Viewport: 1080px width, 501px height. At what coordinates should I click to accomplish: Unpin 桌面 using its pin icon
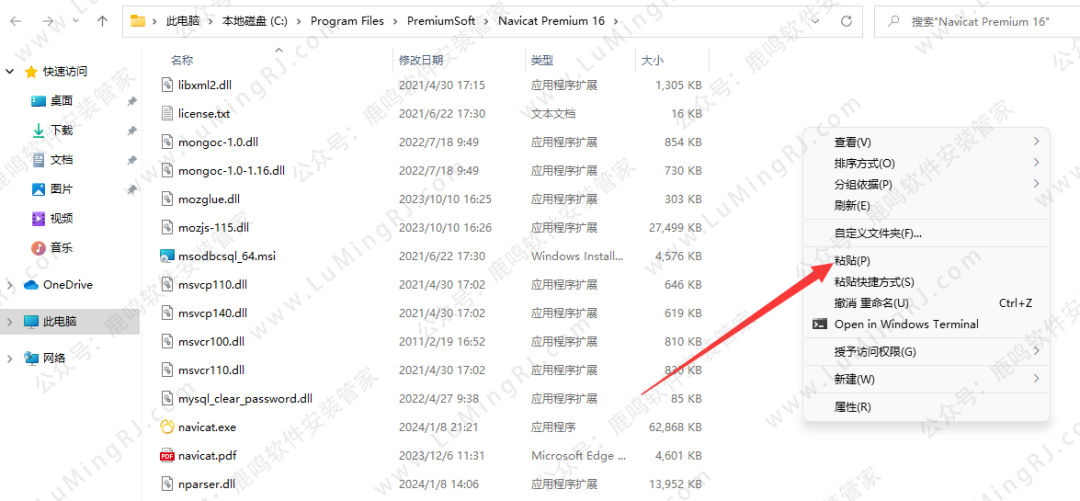(x=132, y=101)
